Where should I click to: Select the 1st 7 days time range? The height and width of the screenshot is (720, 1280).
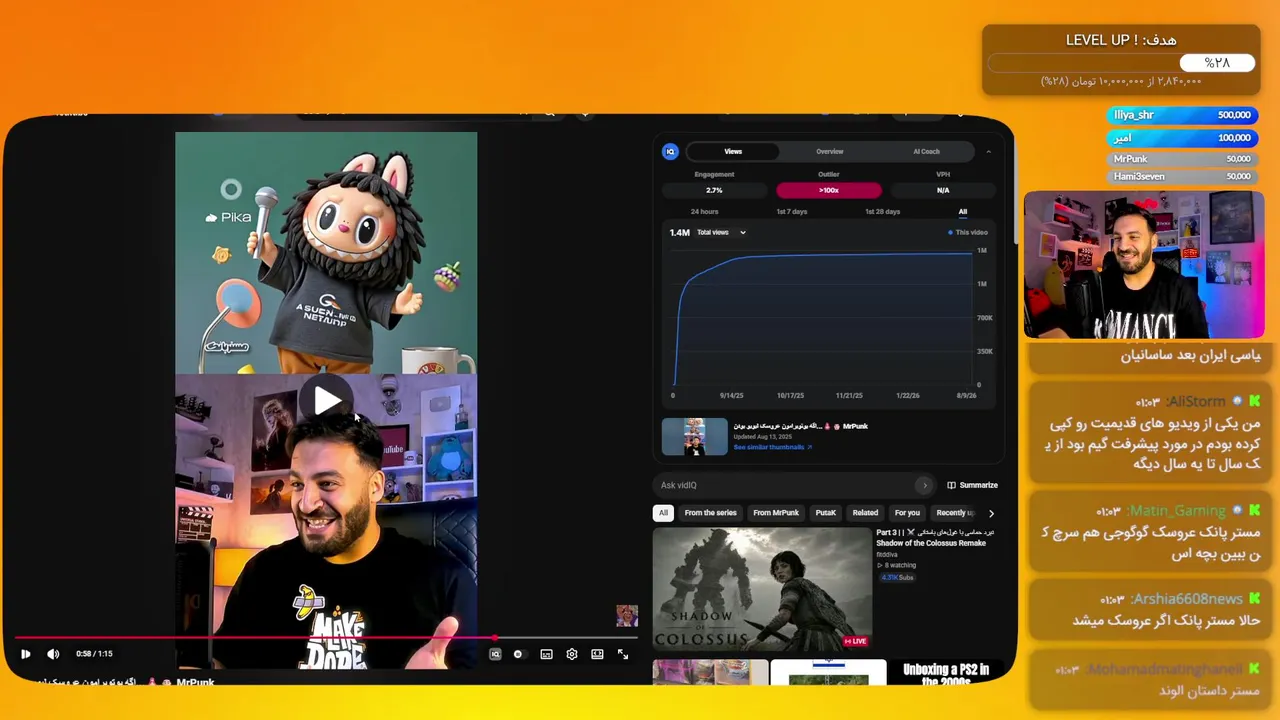pyautogui.click(x=792, y=212)
